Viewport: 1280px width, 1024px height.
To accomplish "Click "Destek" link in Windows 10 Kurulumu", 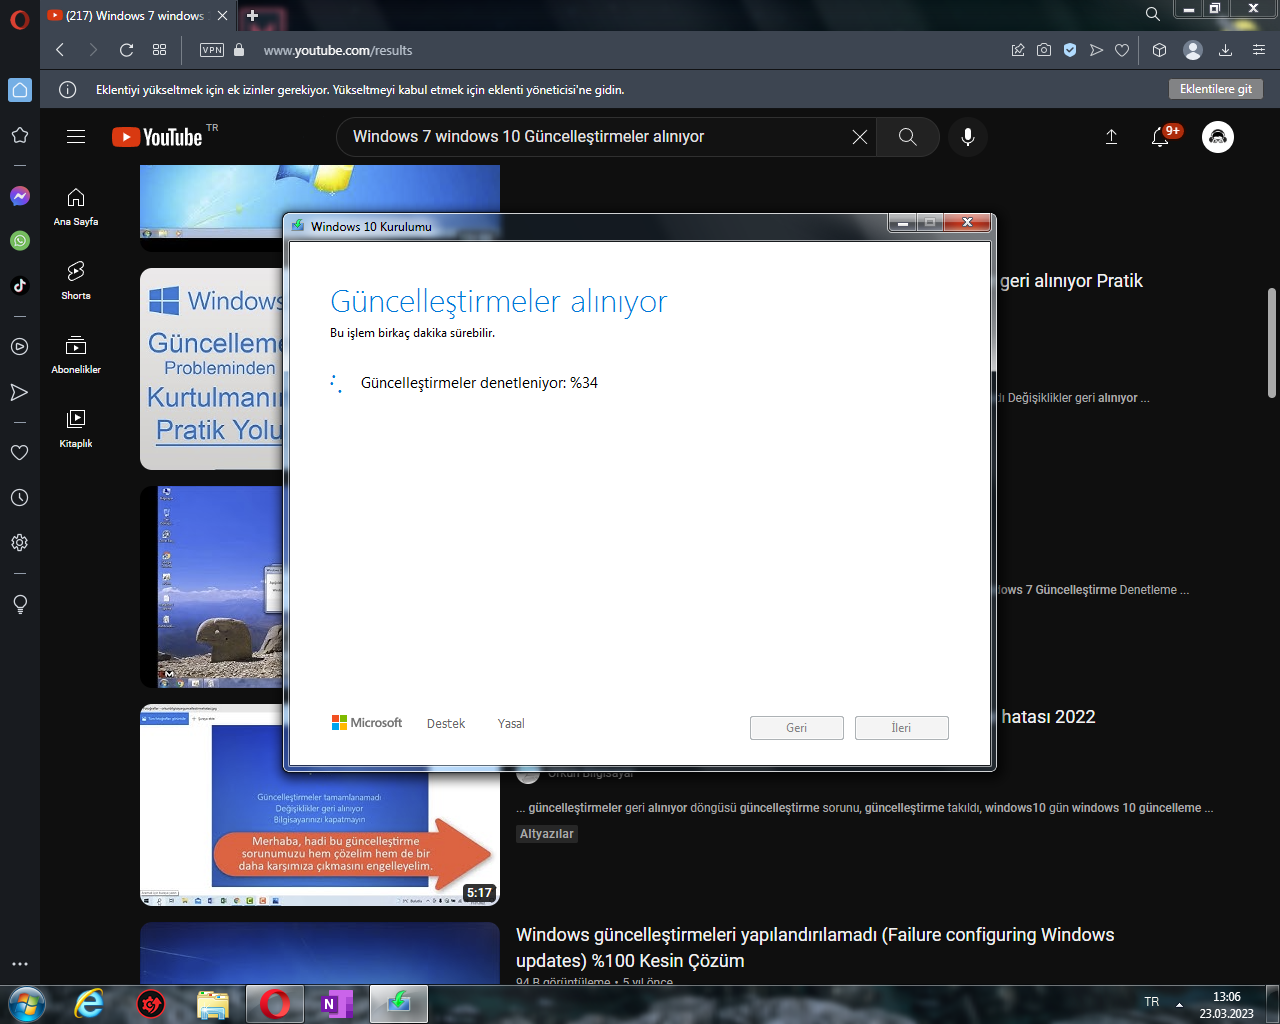I will pyautogui.click(x=446, y=724).
